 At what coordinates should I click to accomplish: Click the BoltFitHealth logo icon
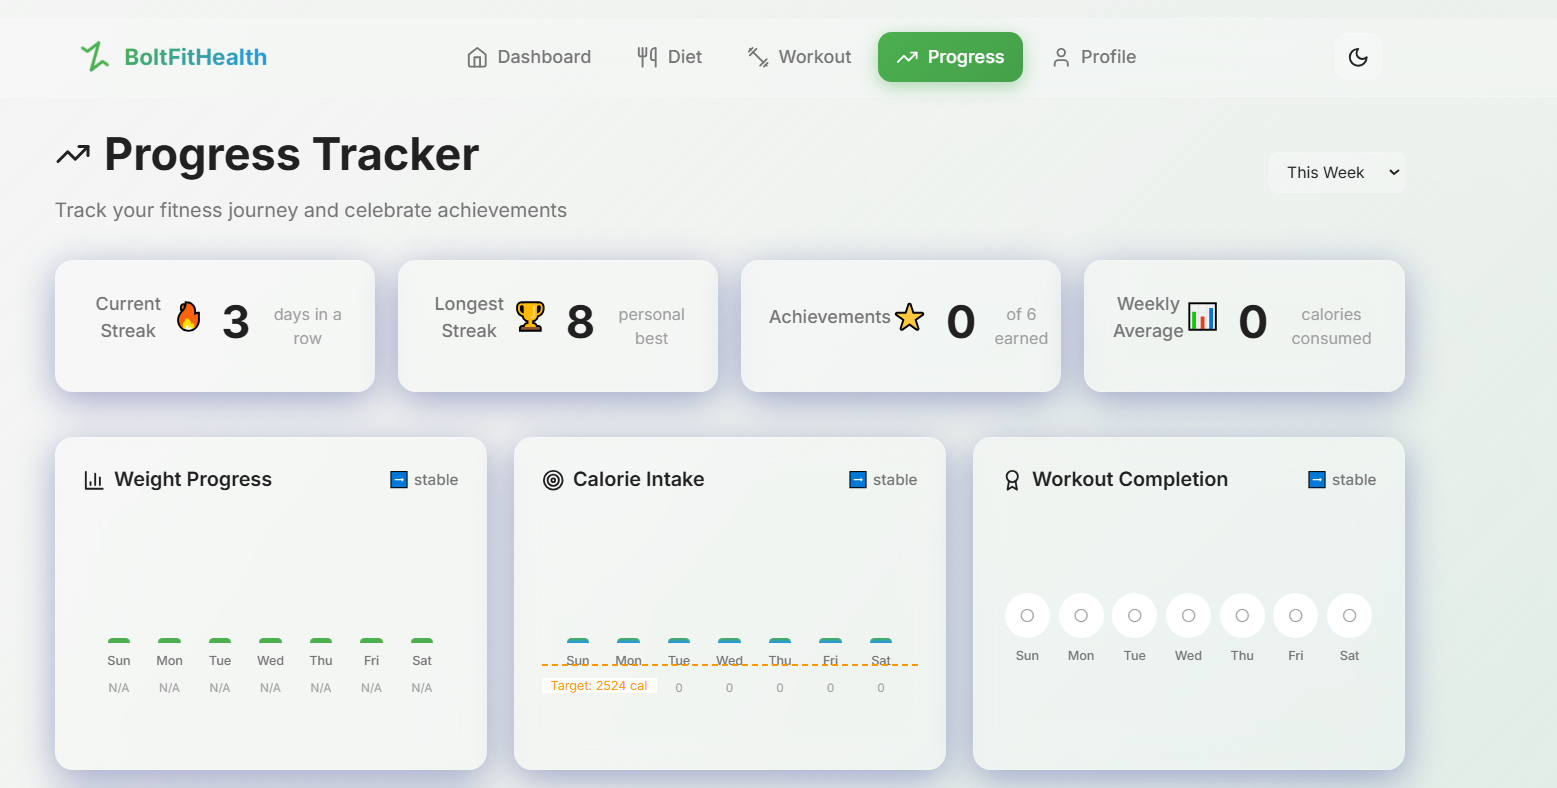[95, 56]
